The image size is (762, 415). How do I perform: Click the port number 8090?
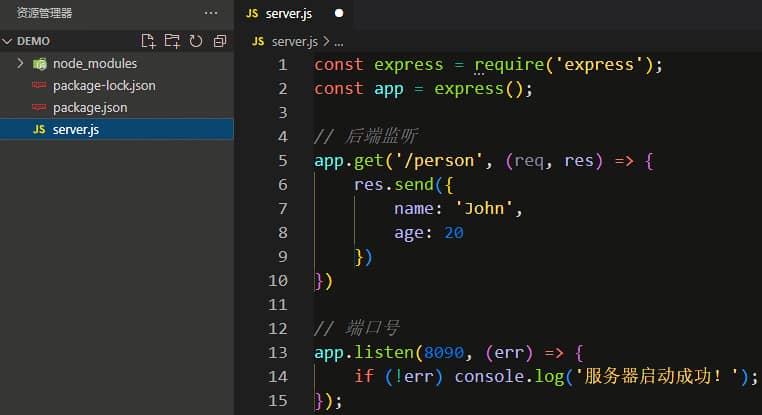[x=444, y=352]
